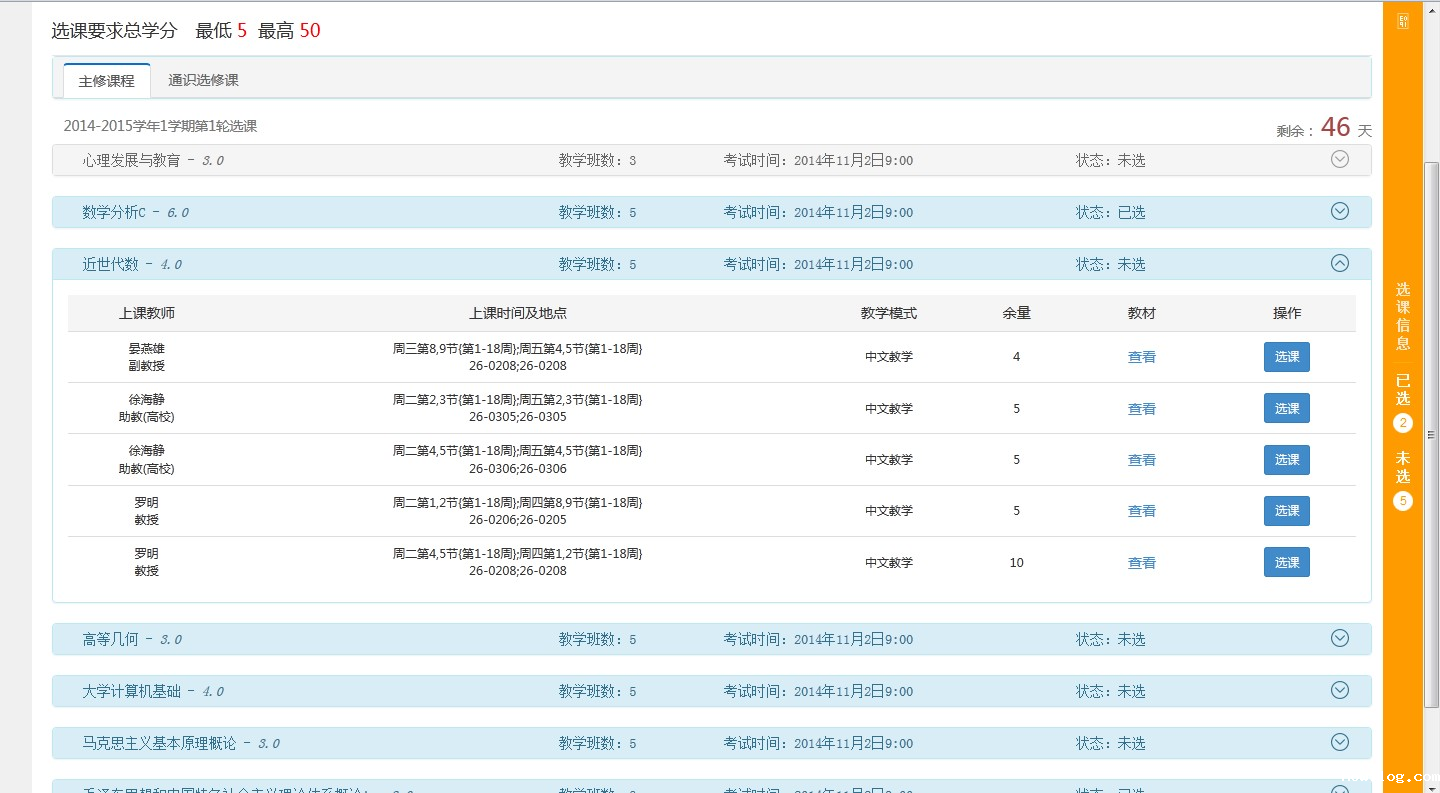Viewport: 1440px width, 793px height.
Task: Expand the 马克思主义基本原理概论 chevron icon
Action: 1340,742
